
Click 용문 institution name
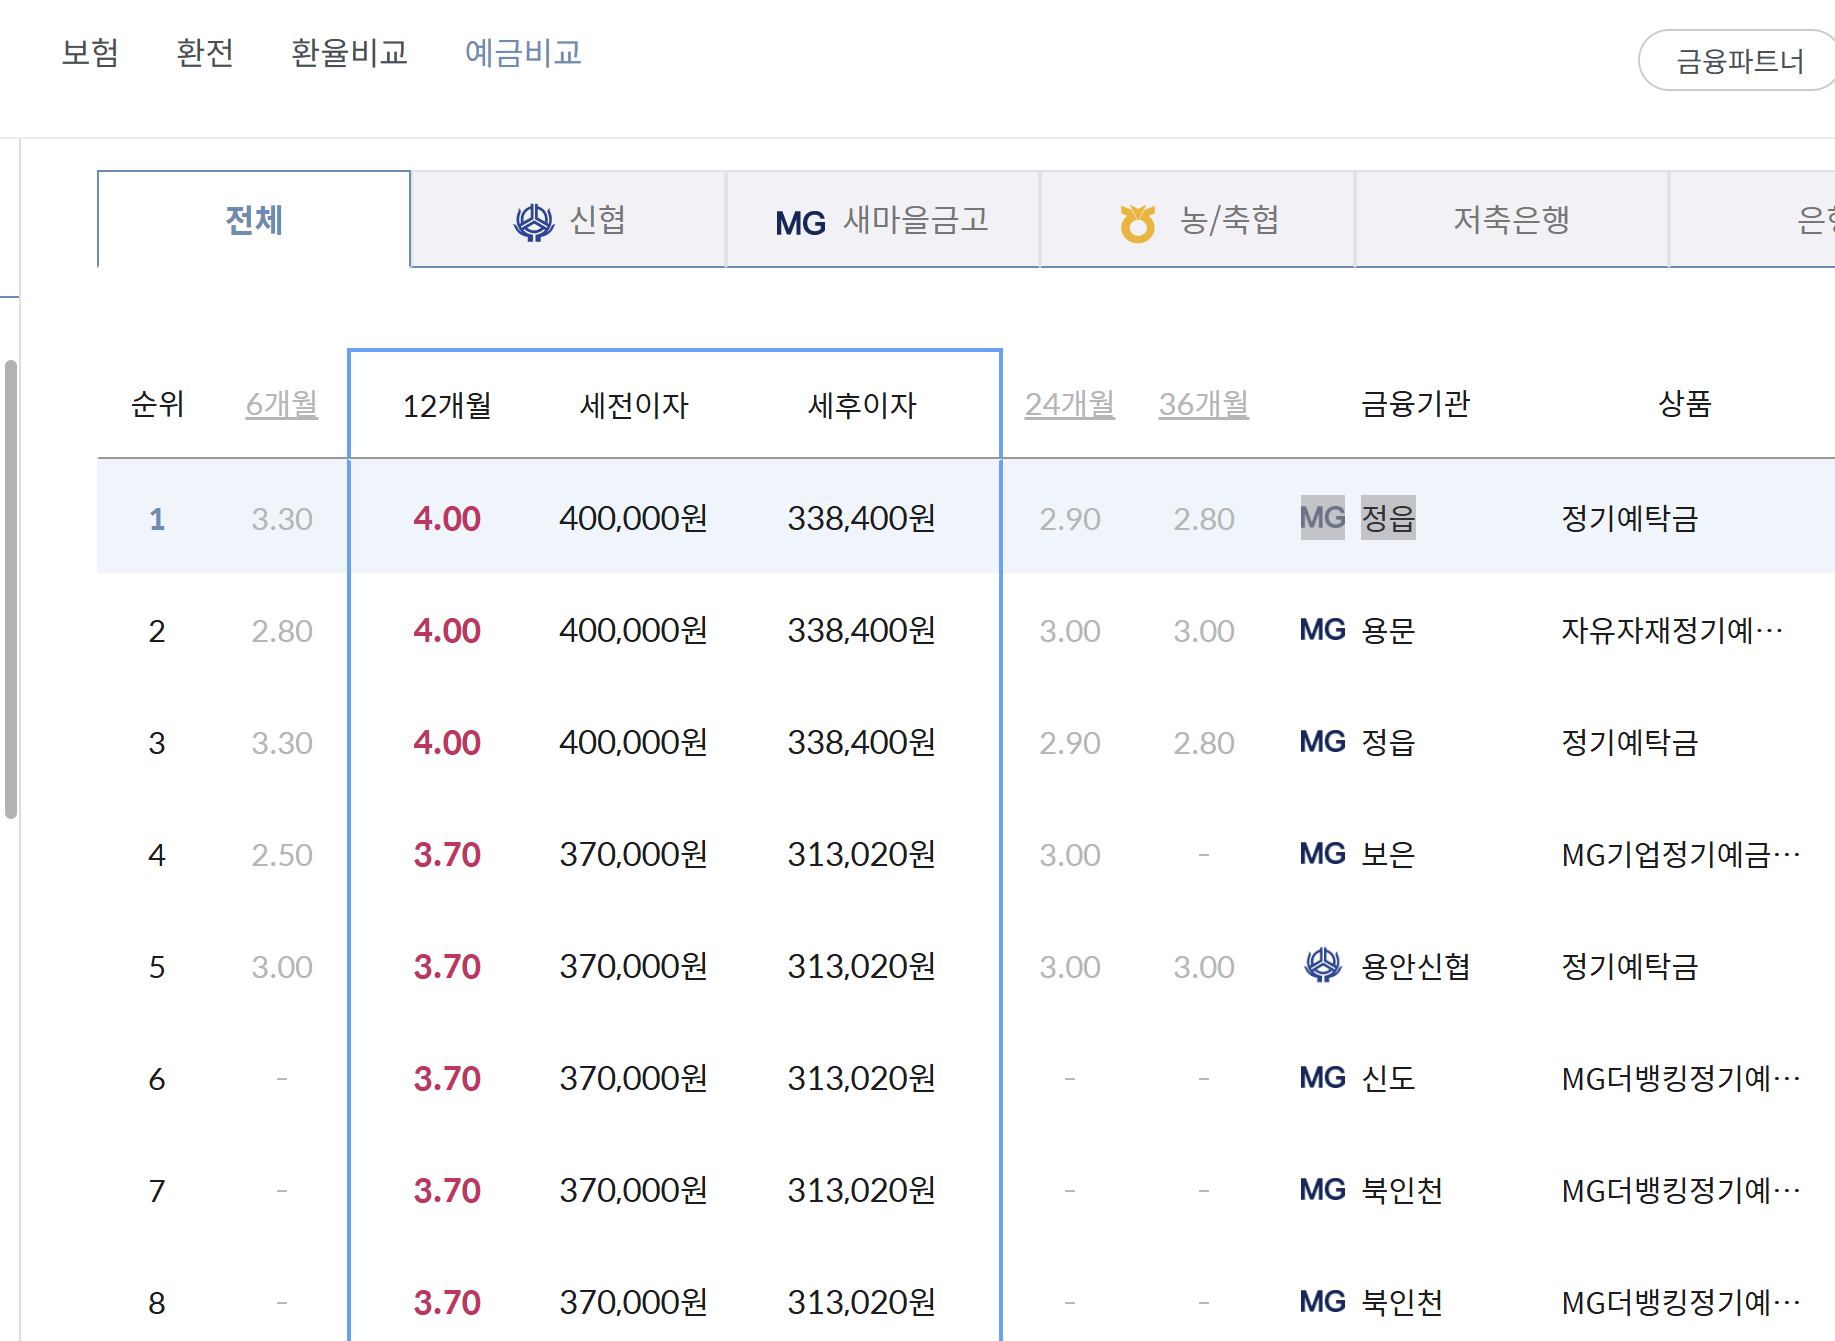[1388, 630]
